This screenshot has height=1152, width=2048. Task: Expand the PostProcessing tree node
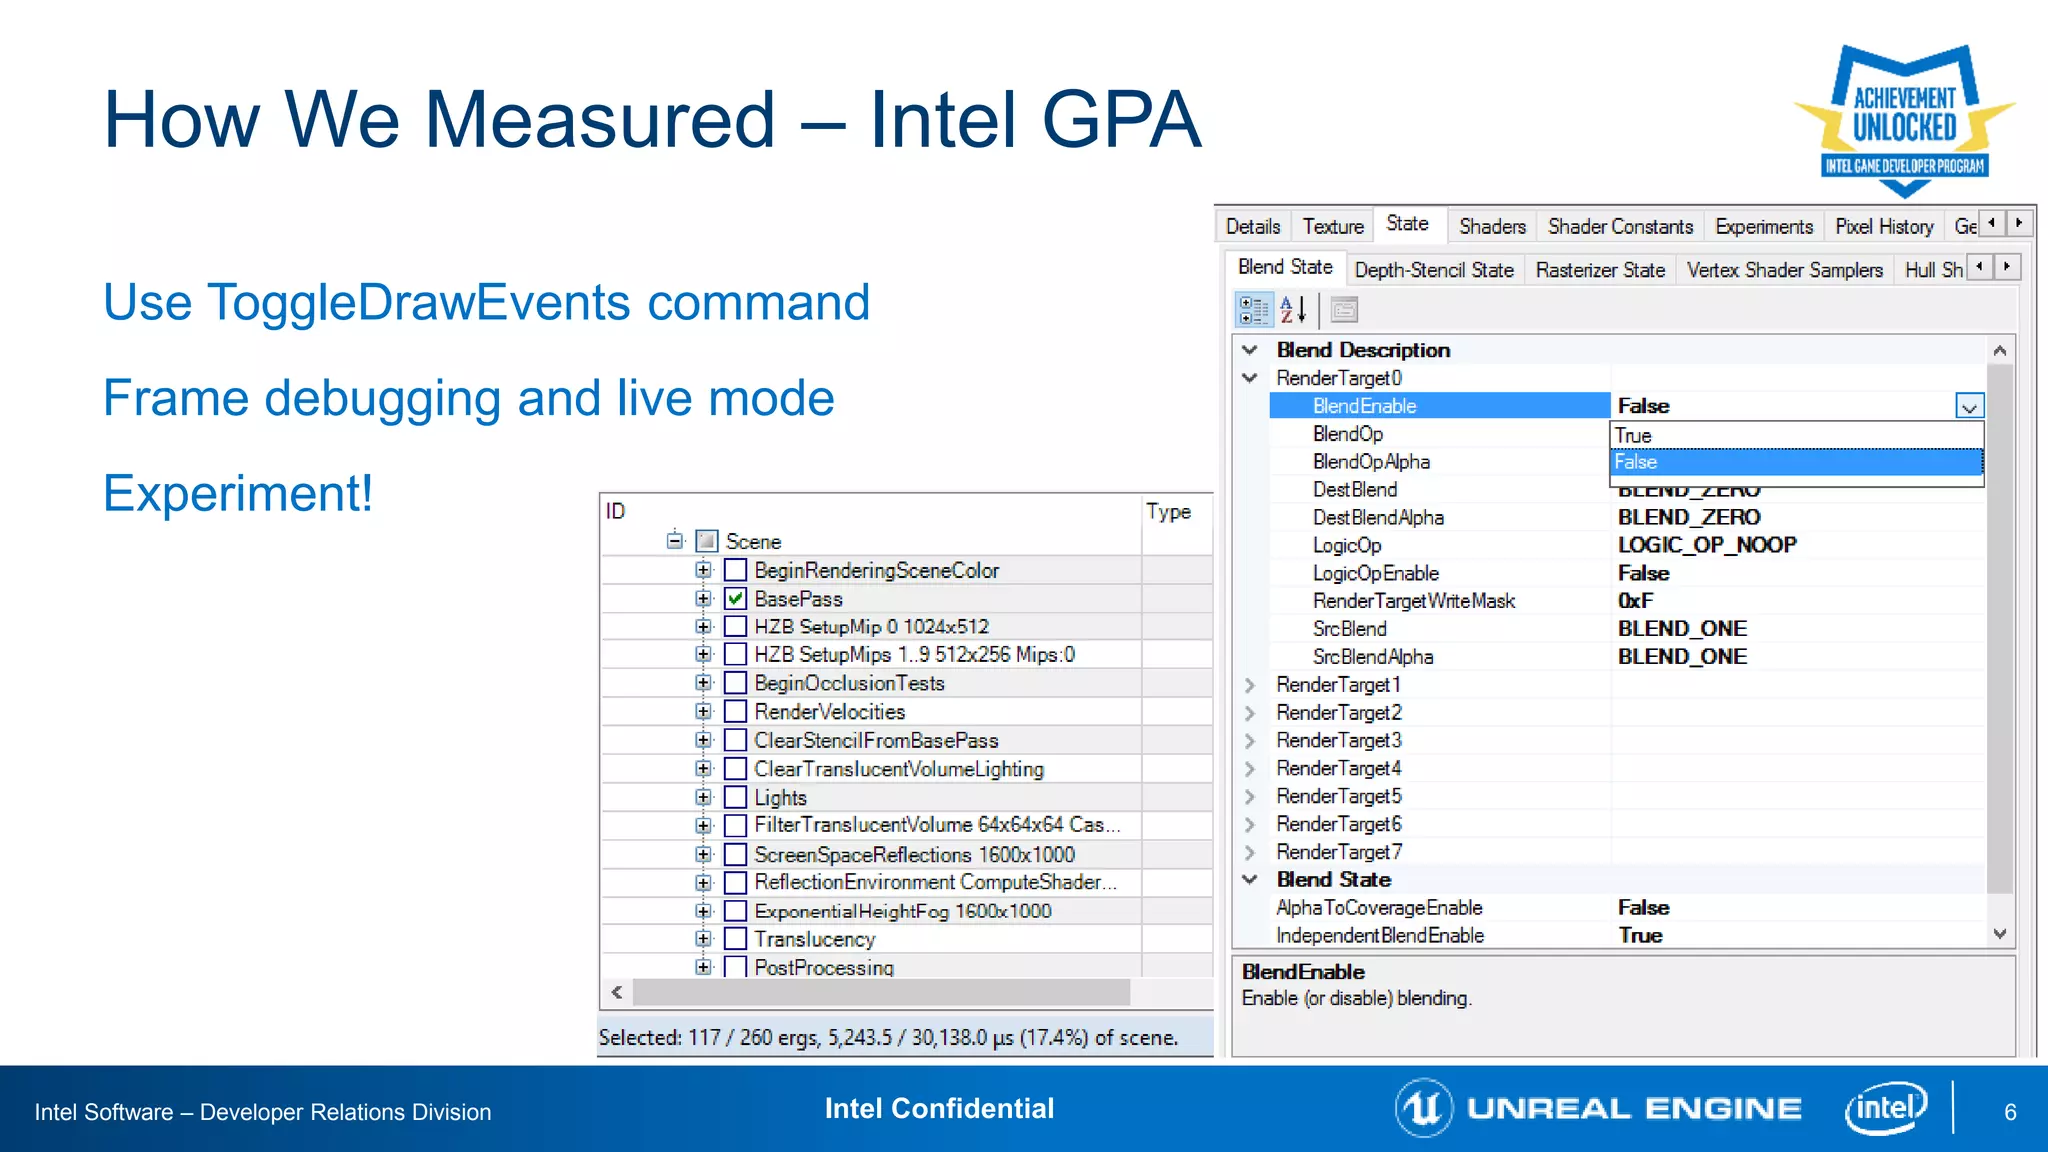pos(704,967)
